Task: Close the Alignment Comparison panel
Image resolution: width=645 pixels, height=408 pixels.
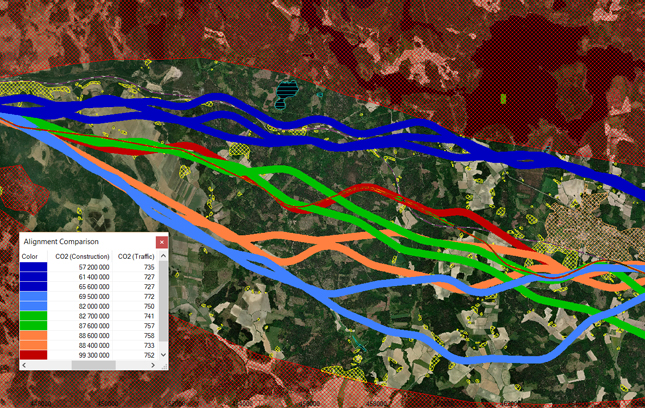Action: pyautogui.click(x=162, y=242)
